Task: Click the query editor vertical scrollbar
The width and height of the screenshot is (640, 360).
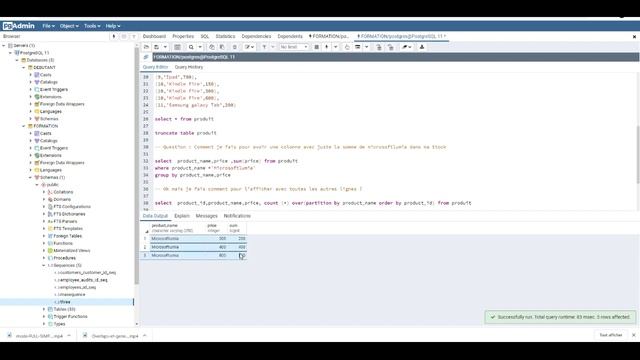Action: click(x=638, y=155)
